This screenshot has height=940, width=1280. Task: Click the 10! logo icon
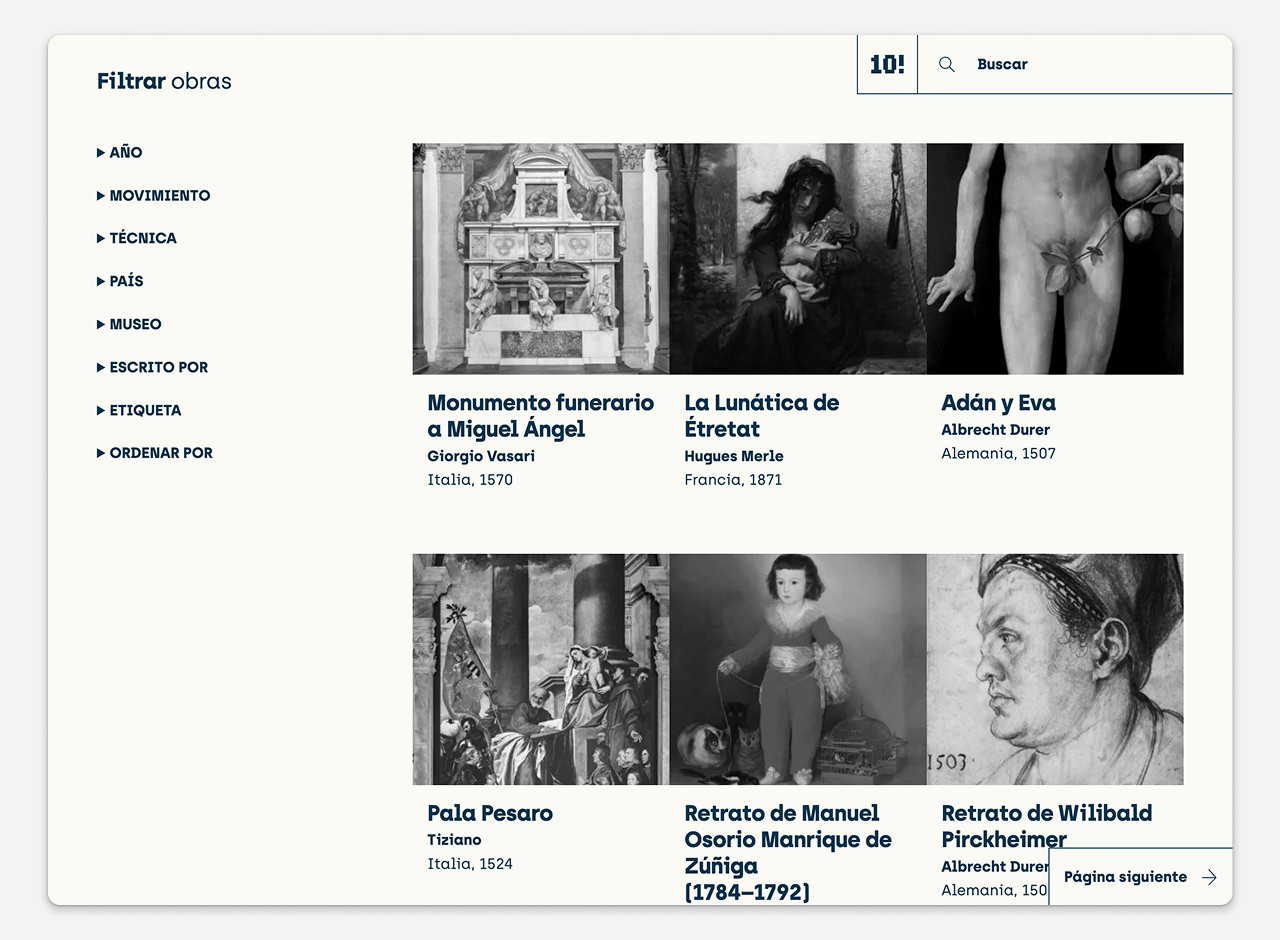pos(887,65)
